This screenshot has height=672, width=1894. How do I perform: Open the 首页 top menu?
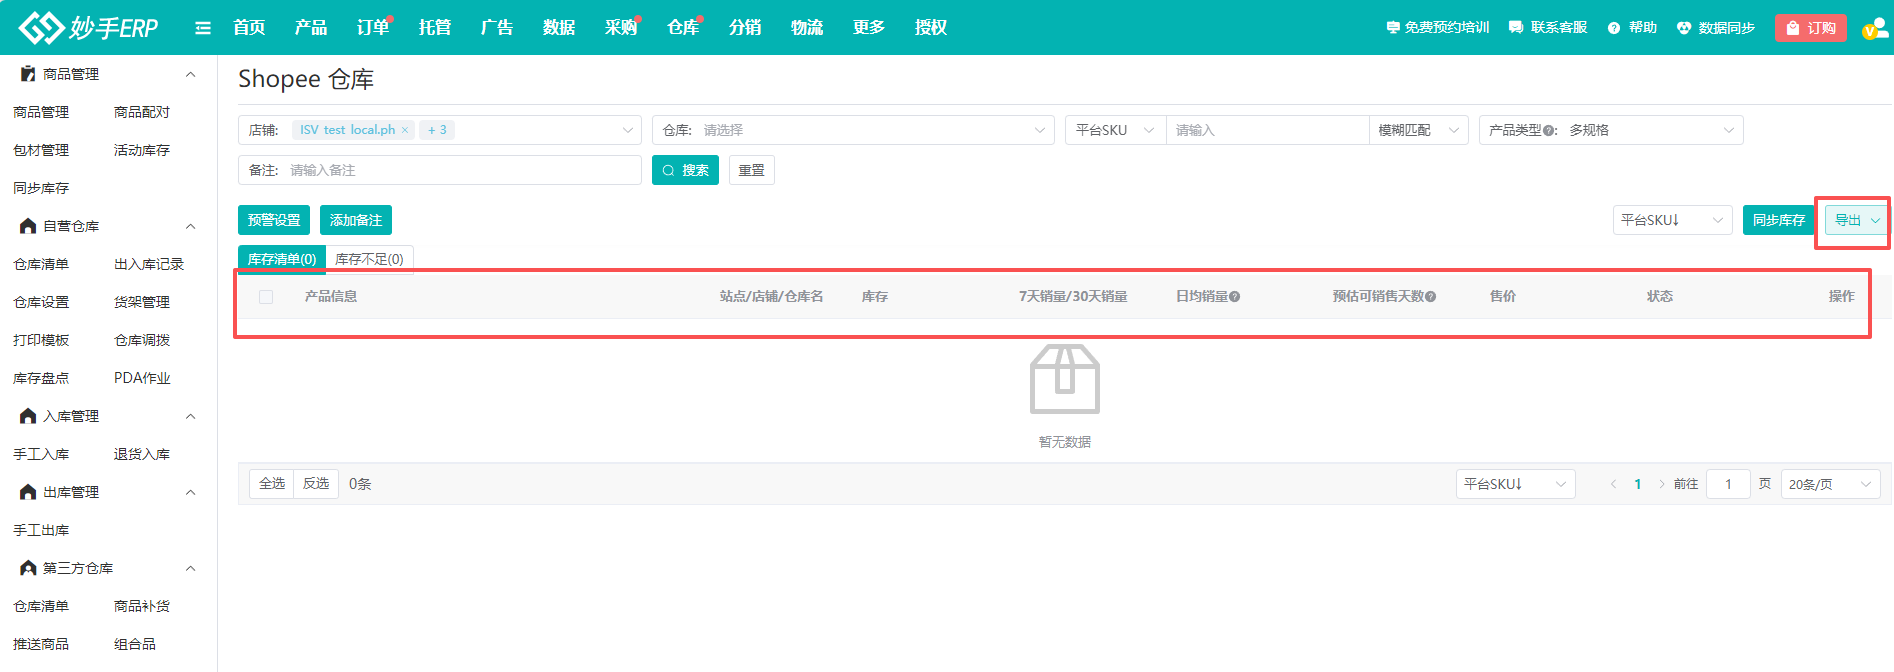click(x=249, y=28)
